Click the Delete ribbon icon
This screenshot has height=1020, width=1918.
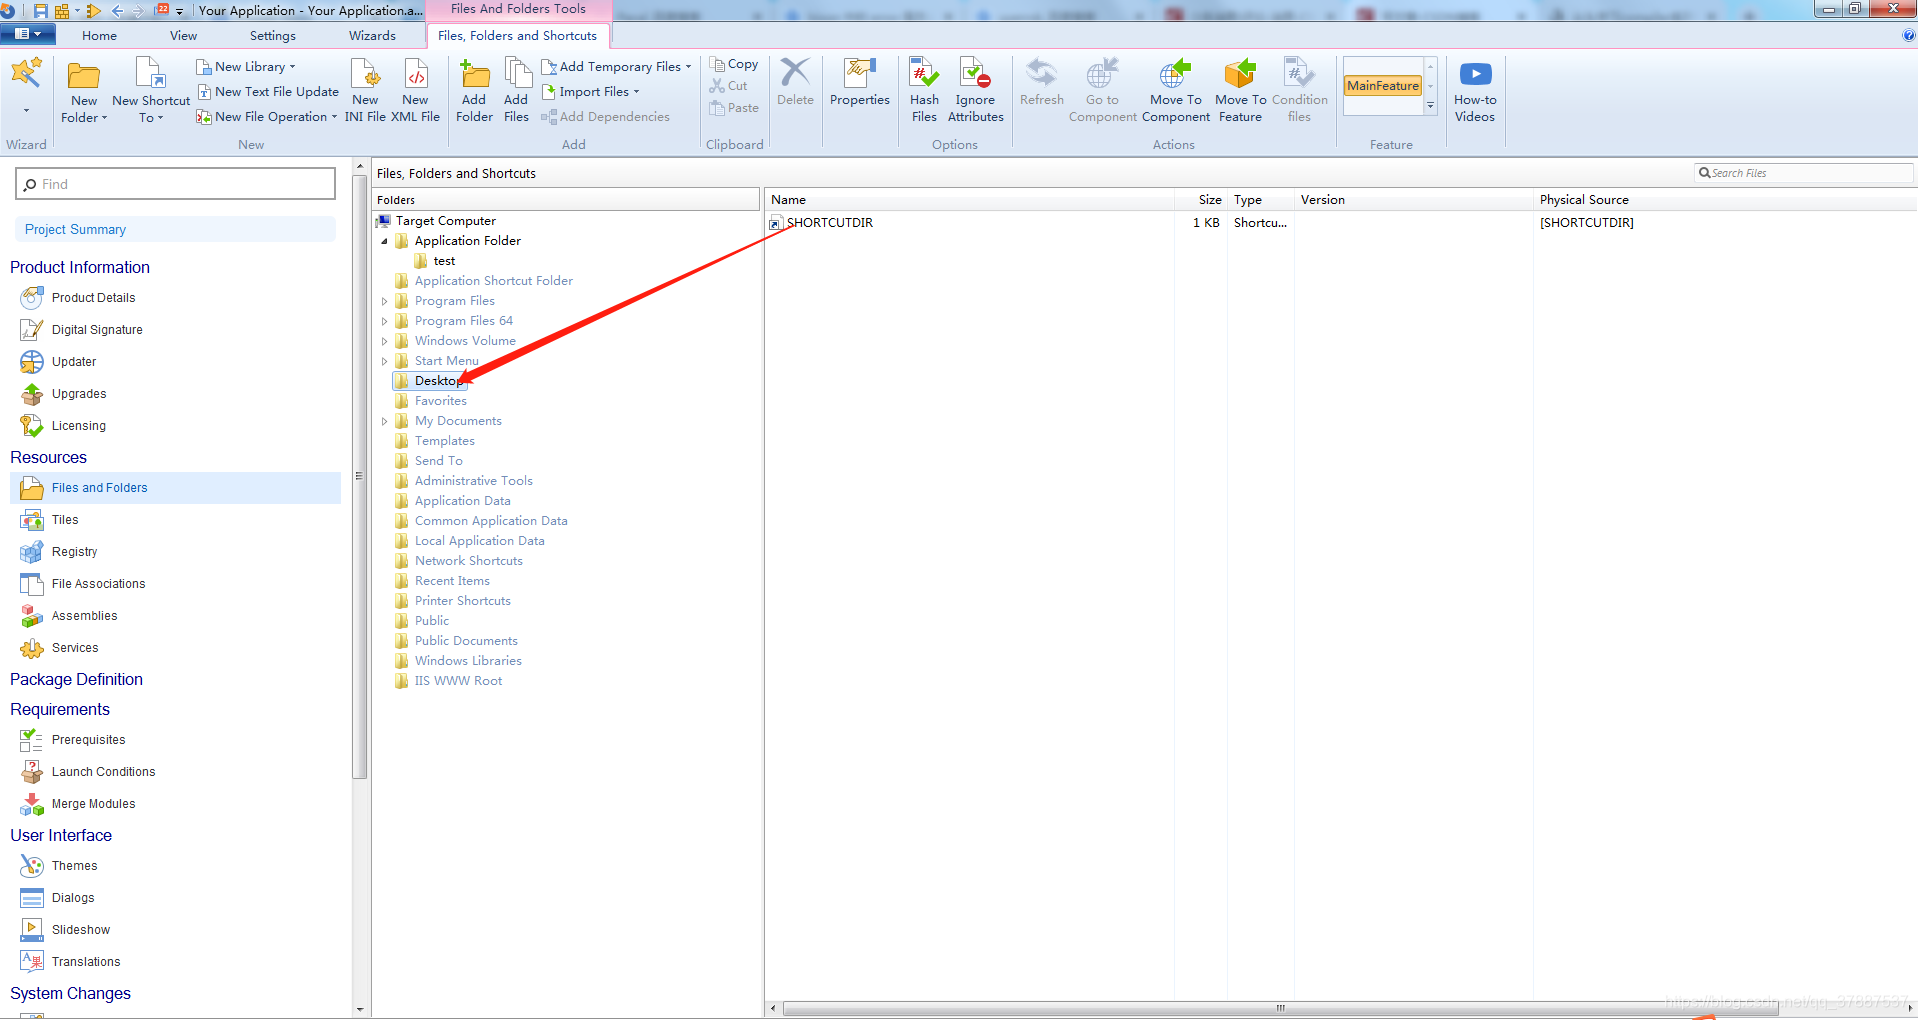[x=795, y=84]
